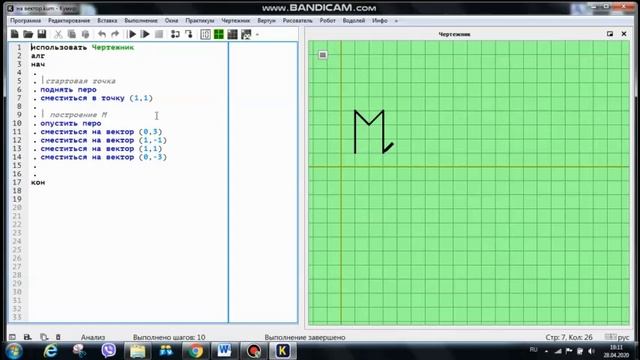Click line 'сместиться на вектор (0,-3)'

coord(104,157)
